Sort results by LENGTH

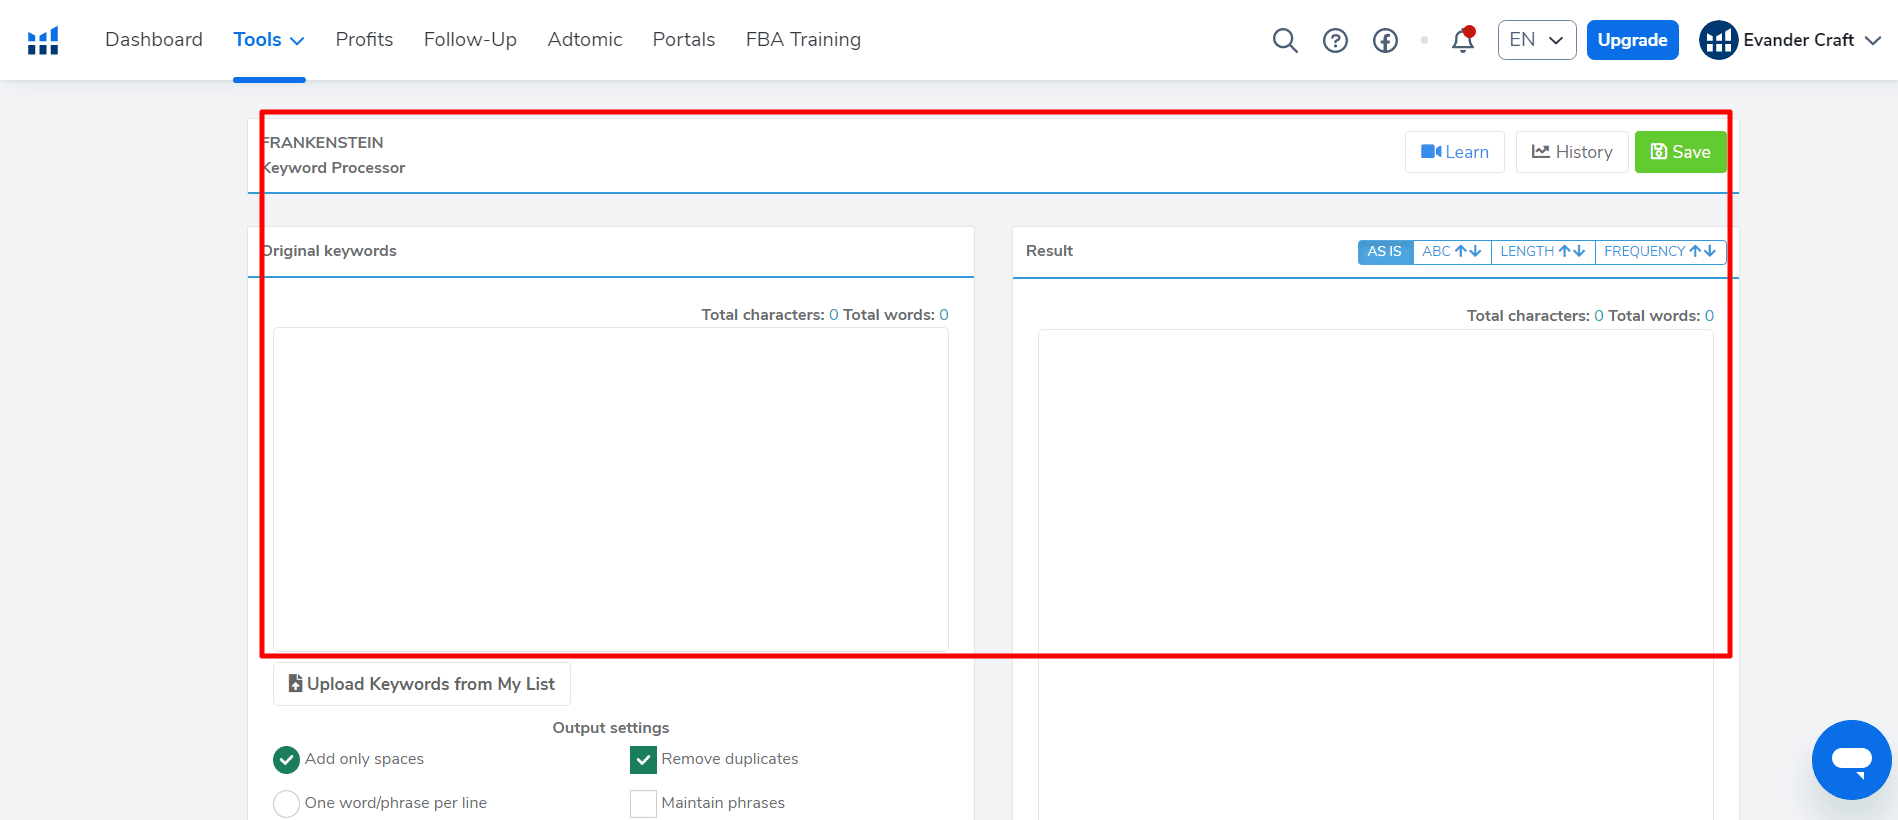tap(1543, 252)
